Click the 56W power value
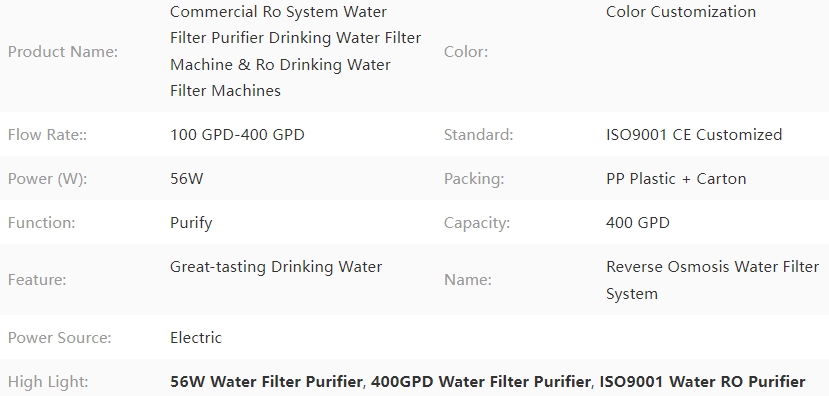Viewport: 829px width, 396px height. point(186,178)
